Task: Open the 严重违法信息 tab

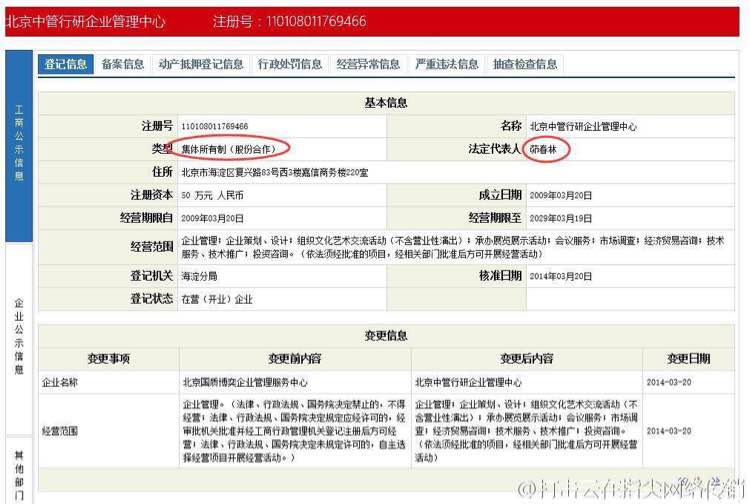Action: point(447,64)
